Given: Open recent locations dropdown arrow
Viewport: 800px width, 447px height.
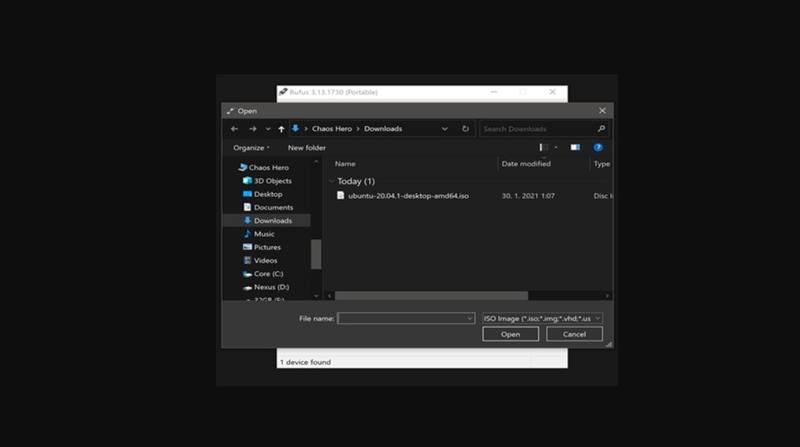Looking at the screenshot, I should (x=268, y=129).
